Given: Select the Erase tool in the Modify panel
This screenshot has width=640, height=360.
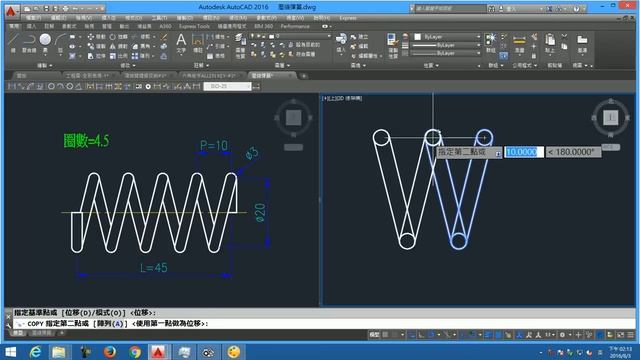Looking at the screenshot, I should click(x=164, y=37).
